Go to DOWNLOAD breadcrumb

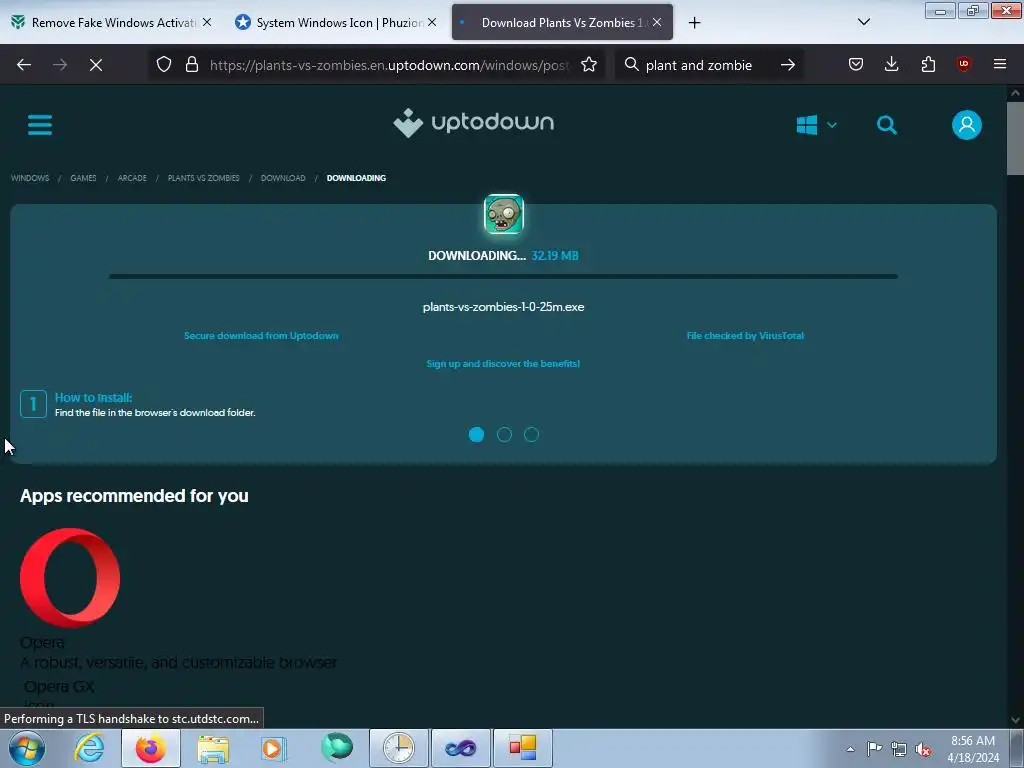[283, 178]
